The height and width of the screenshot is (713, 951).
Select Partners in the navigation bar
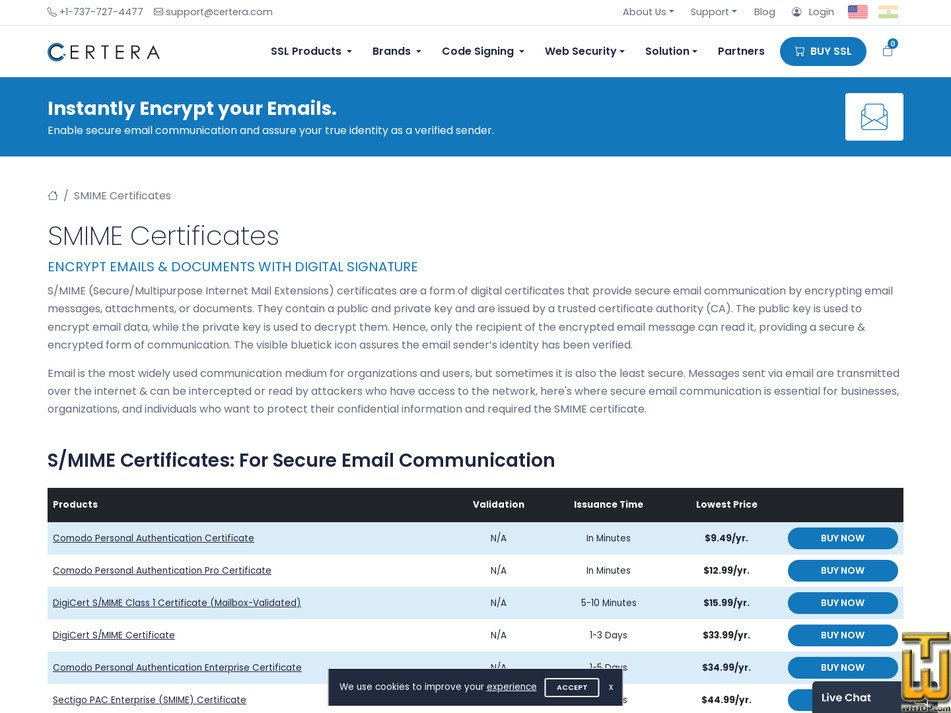[x=740, y=50]
